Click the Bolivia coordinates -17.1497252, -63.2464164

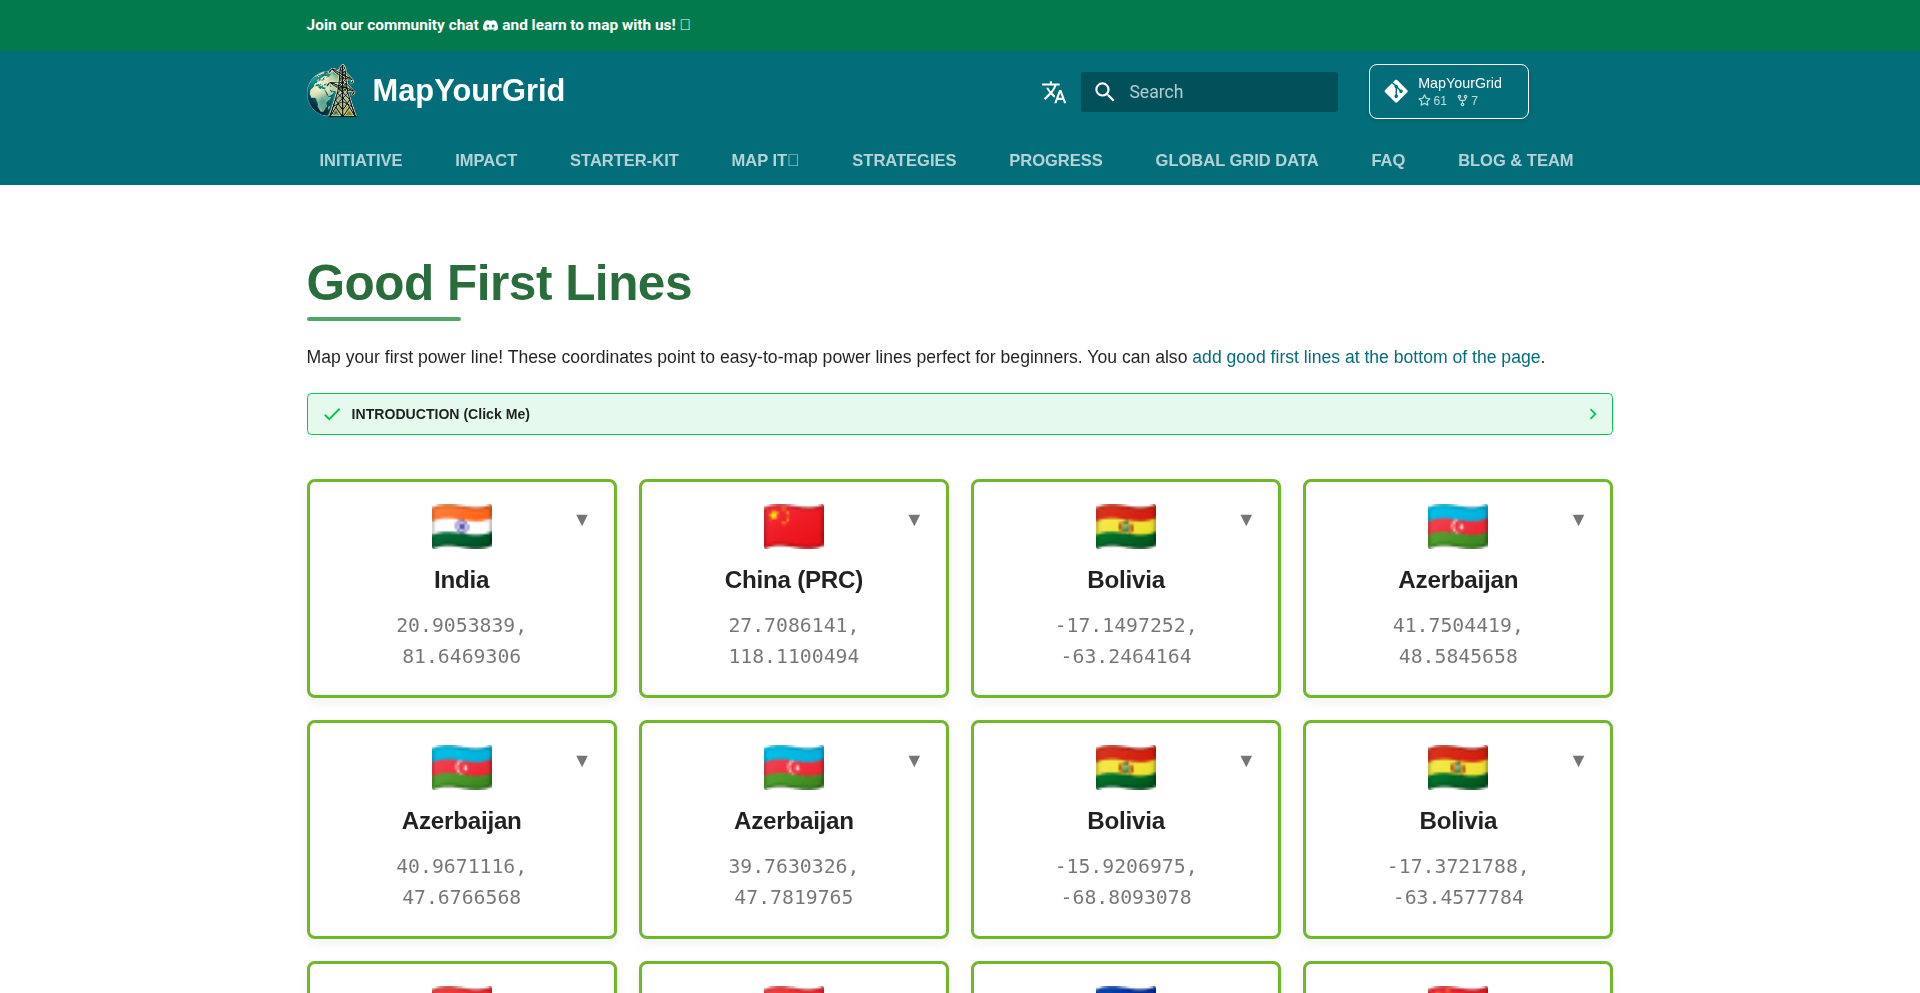pos(1126,641)
